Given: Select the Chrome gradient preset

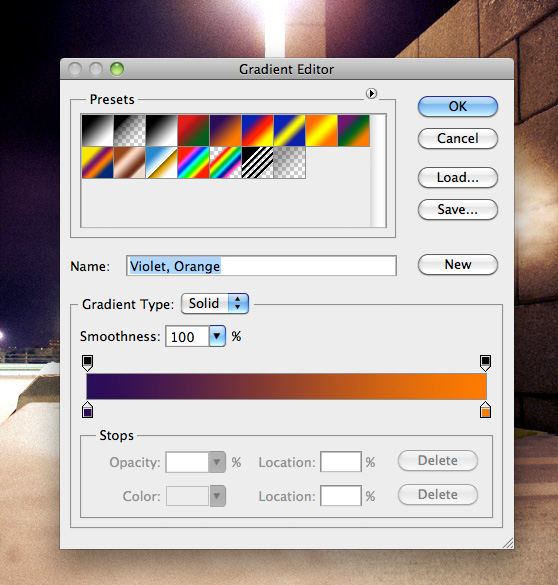Looking at the screenshot, I should pyautogui.click(x=162, y=162).
